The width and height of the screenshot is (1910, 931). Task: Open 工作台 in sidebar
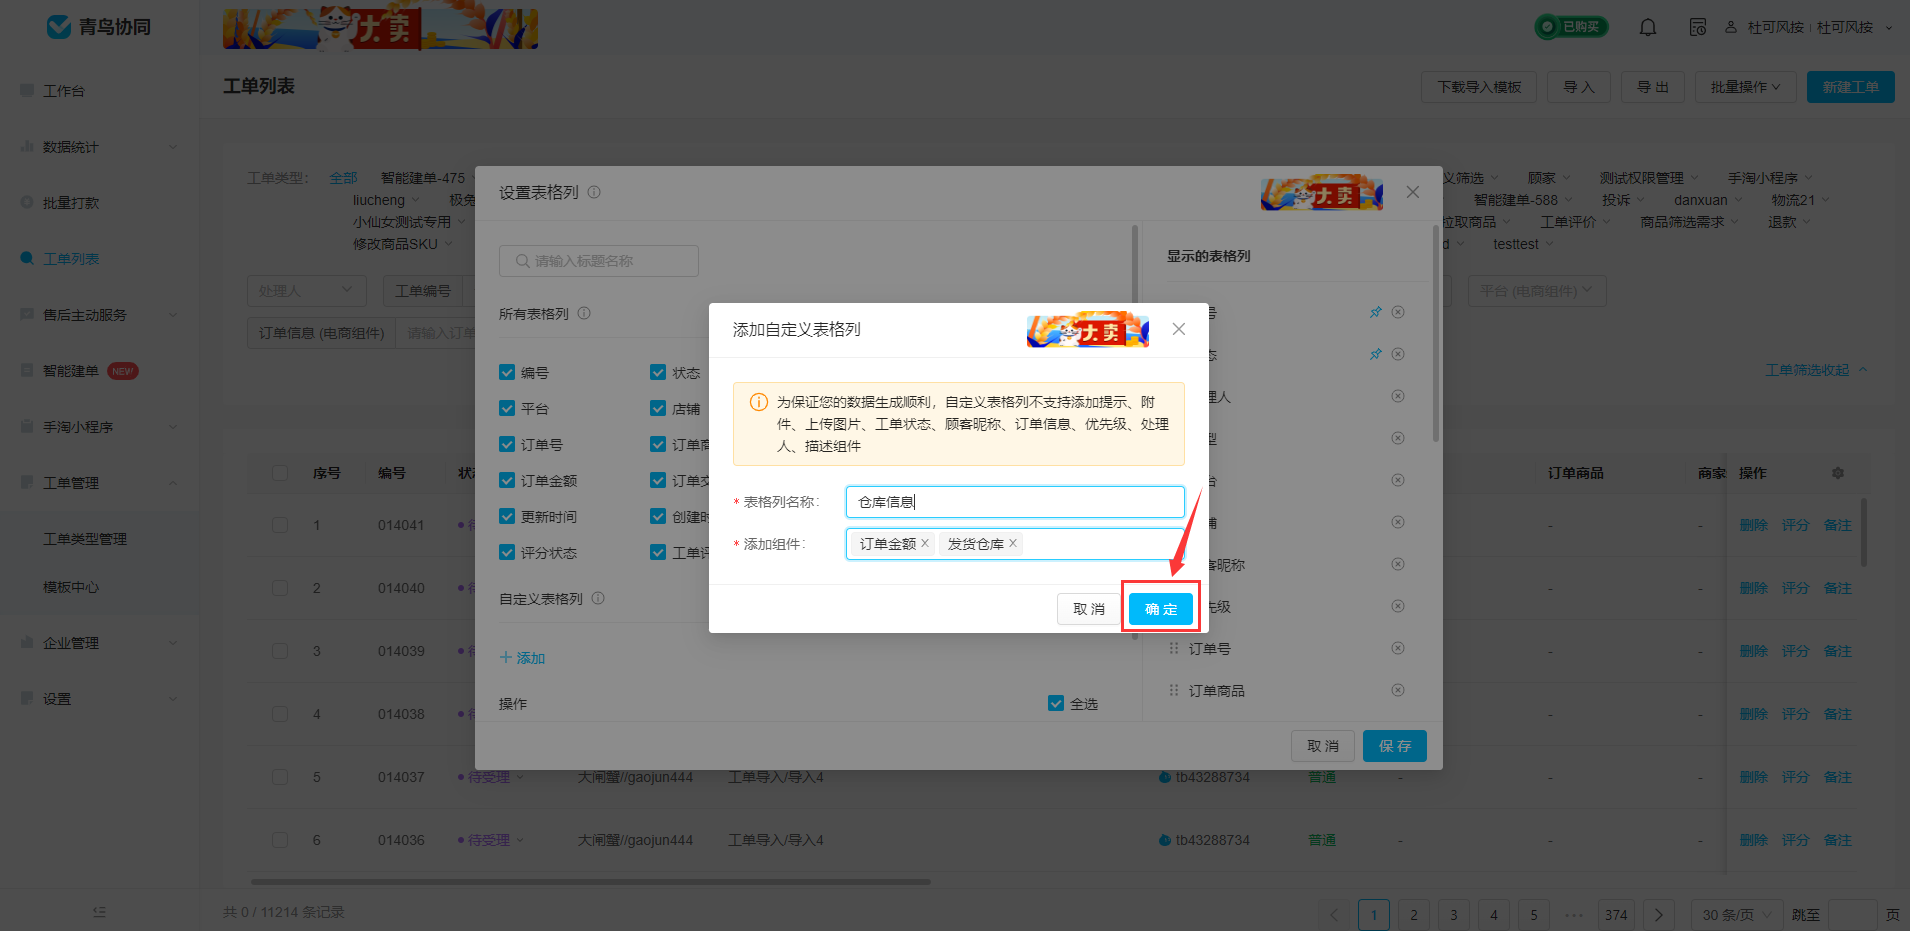[64, 91]
